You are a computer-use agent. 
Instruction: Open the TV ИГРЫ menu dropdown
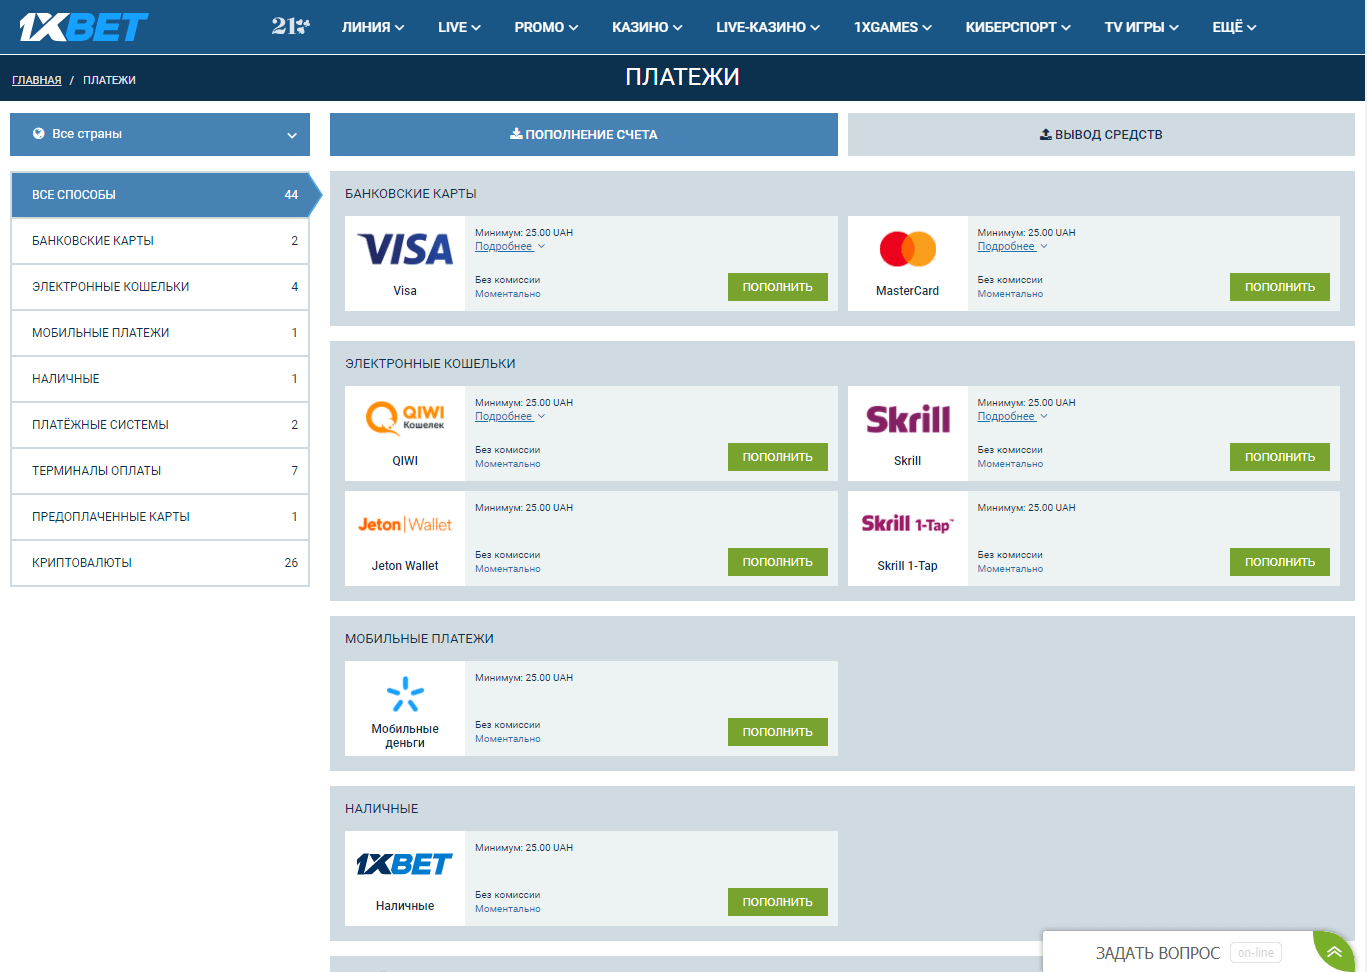pos(1141,27)
